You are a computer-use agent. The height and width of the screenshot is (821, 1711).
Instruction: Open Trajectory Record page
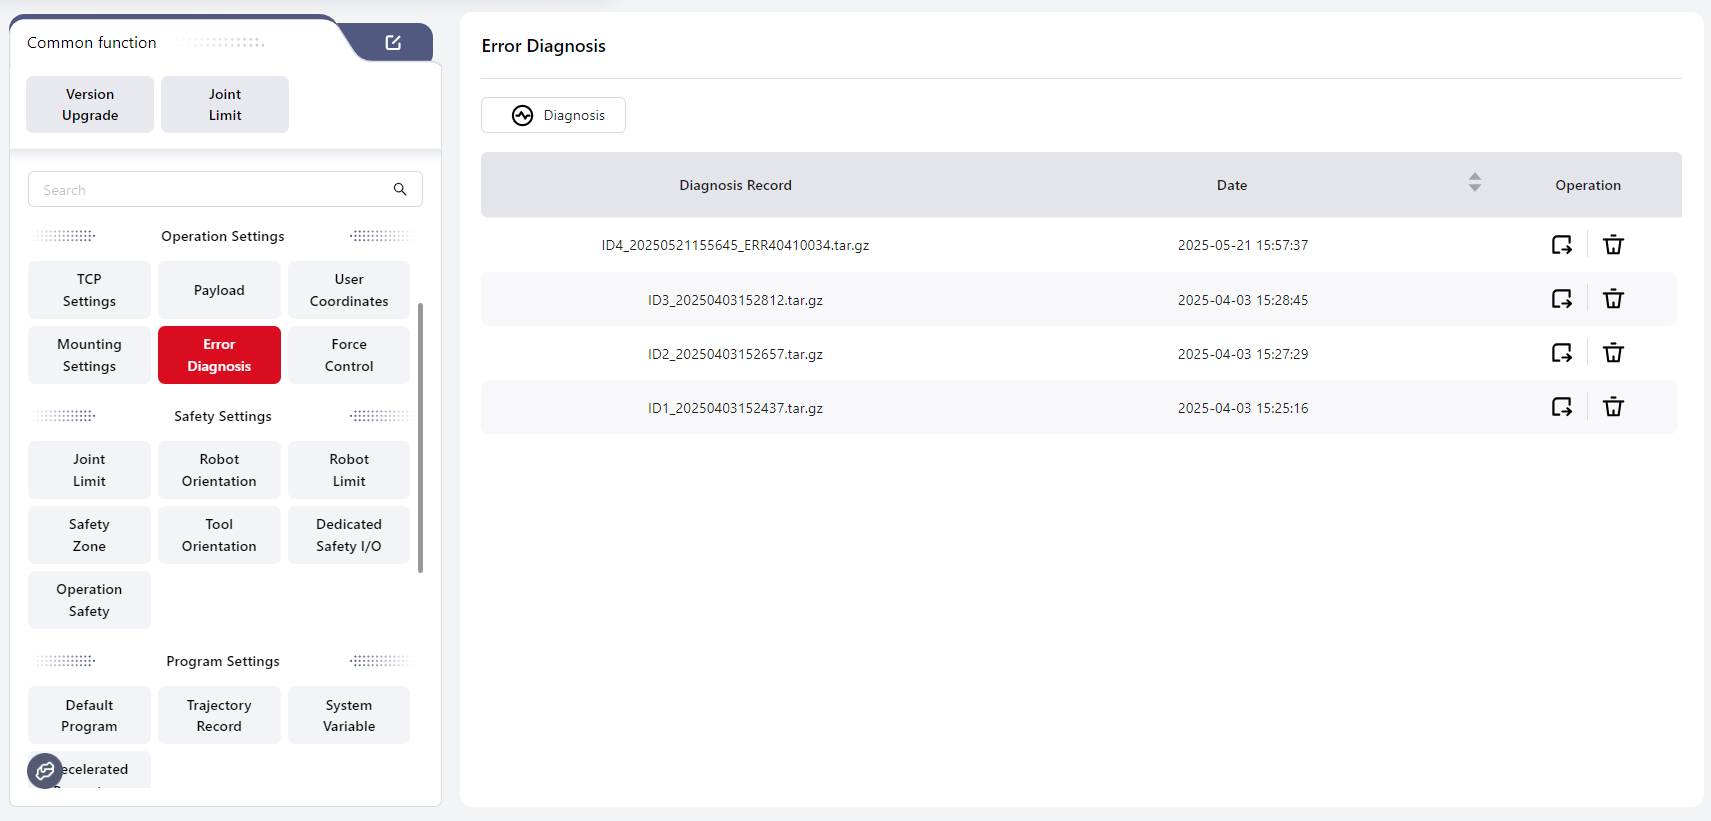click(219, 715)
